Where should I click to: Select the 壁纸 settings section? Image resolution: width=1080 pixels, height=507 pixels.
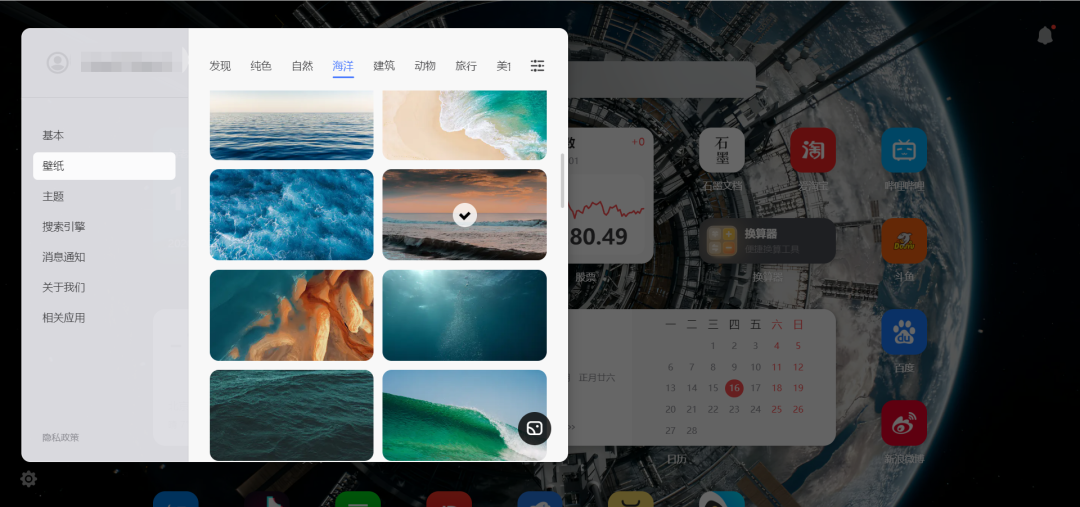[104, 166]
